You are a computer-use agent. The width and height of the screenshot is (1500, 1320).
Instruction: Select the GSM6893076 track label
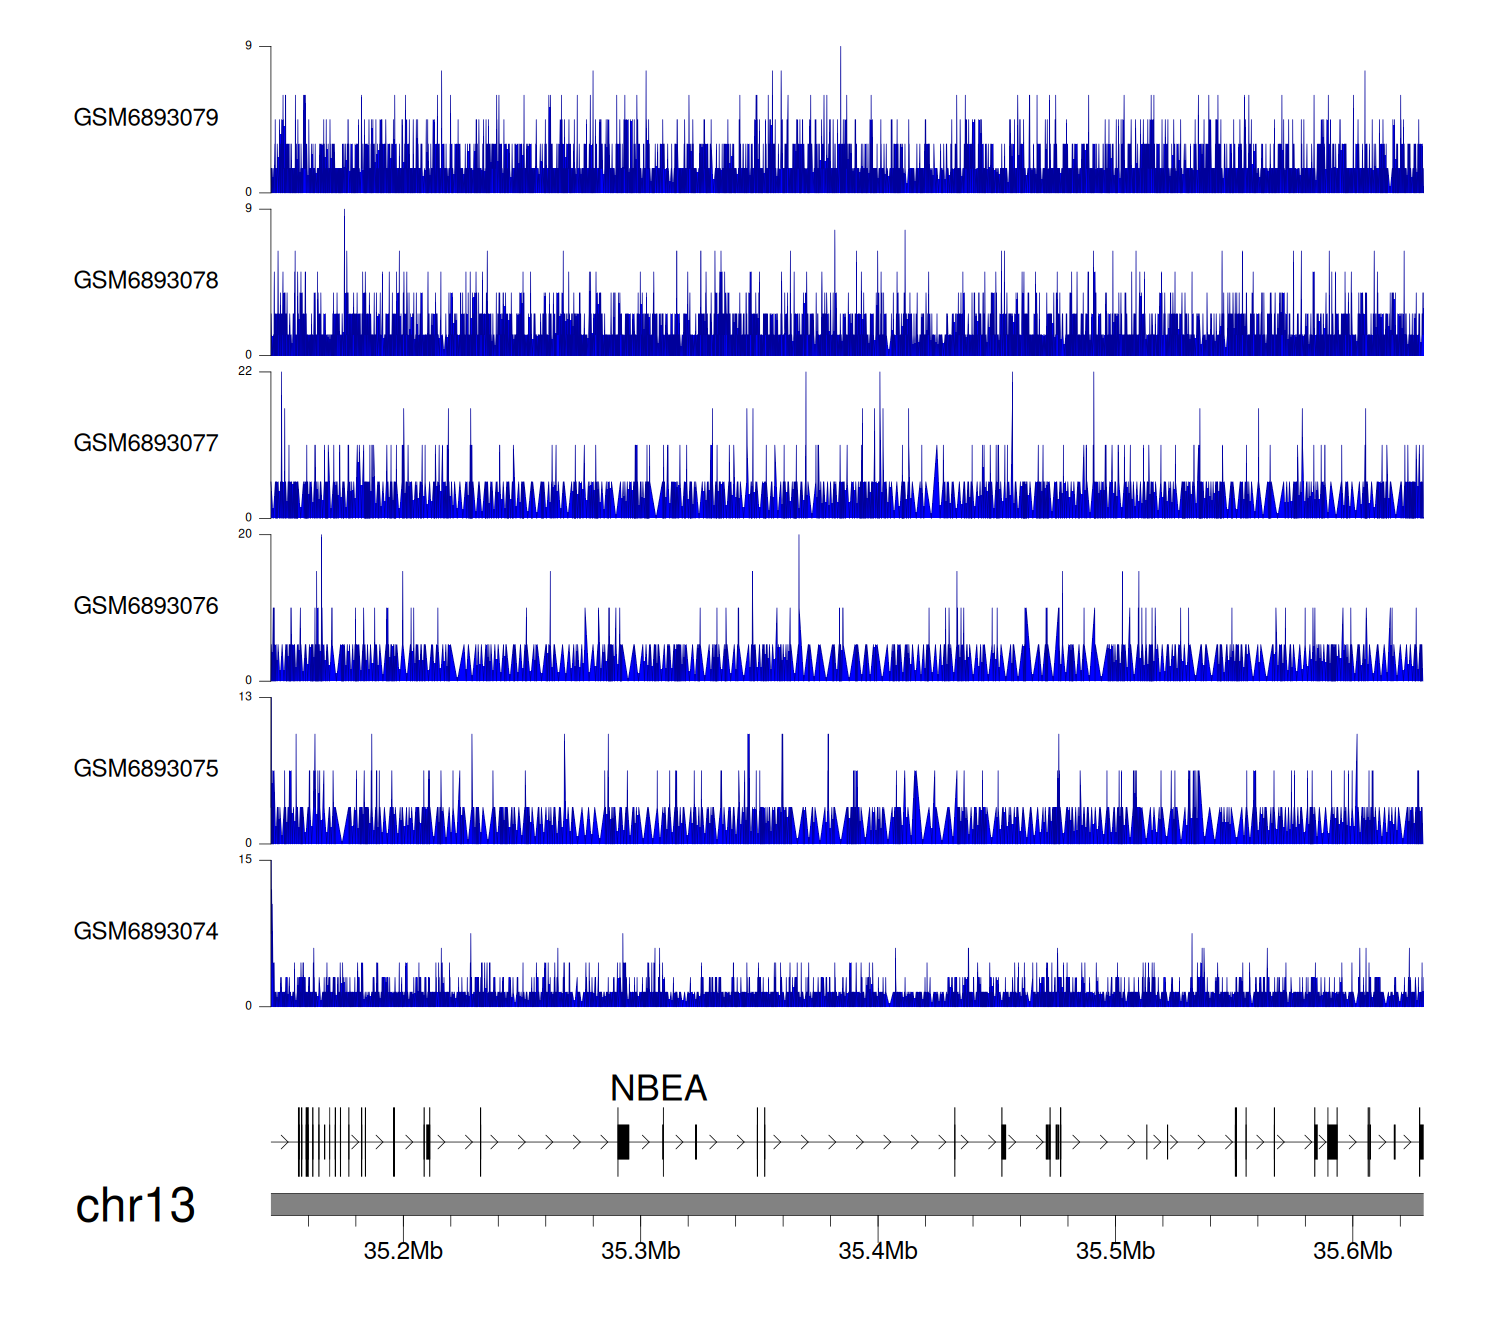(x=146, y=606)
